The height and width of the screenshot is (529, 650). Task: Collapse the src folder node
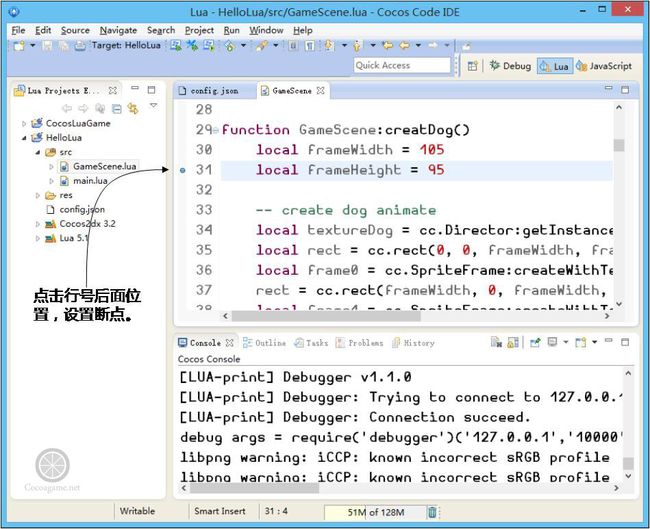[37, 152]
